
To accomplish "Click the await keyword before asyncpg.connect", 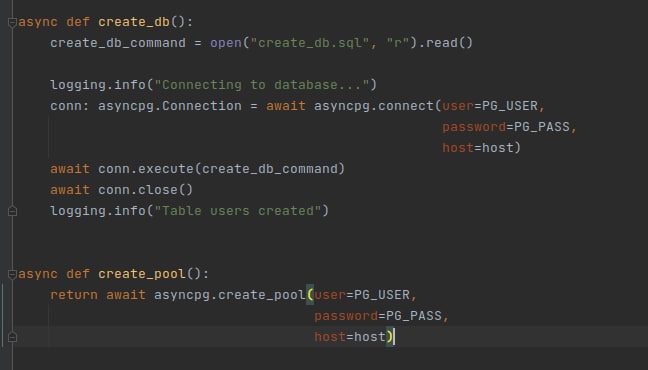I will click(286, 106).
